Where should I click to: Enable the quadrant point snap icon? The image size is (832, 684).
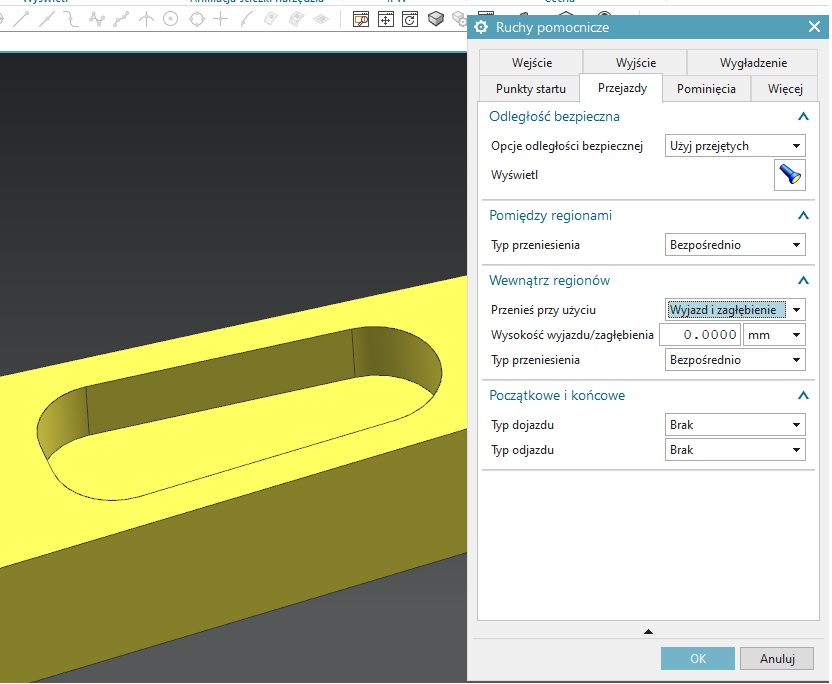[x=197, y=20]
